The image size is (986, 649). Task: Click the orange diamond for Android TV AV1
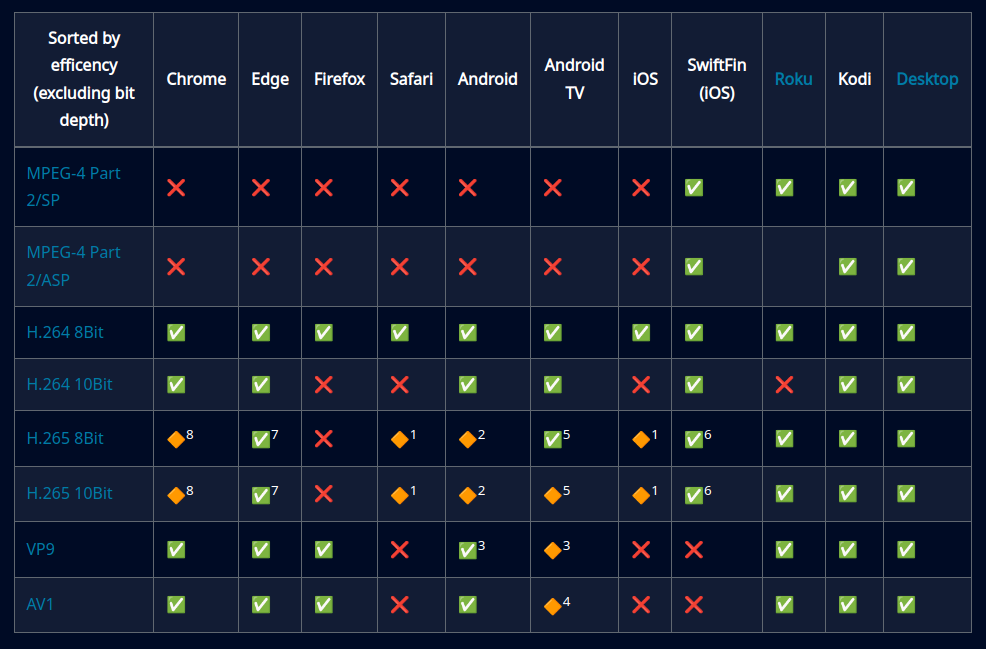(x=552, y=606)
